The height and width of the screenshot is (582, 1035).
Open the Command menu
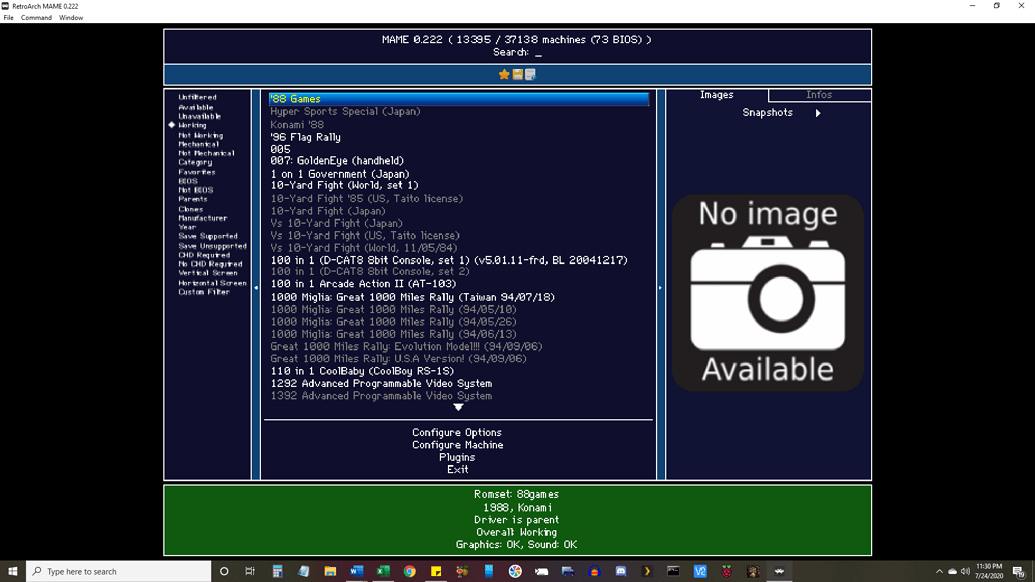tap(36, 18)
